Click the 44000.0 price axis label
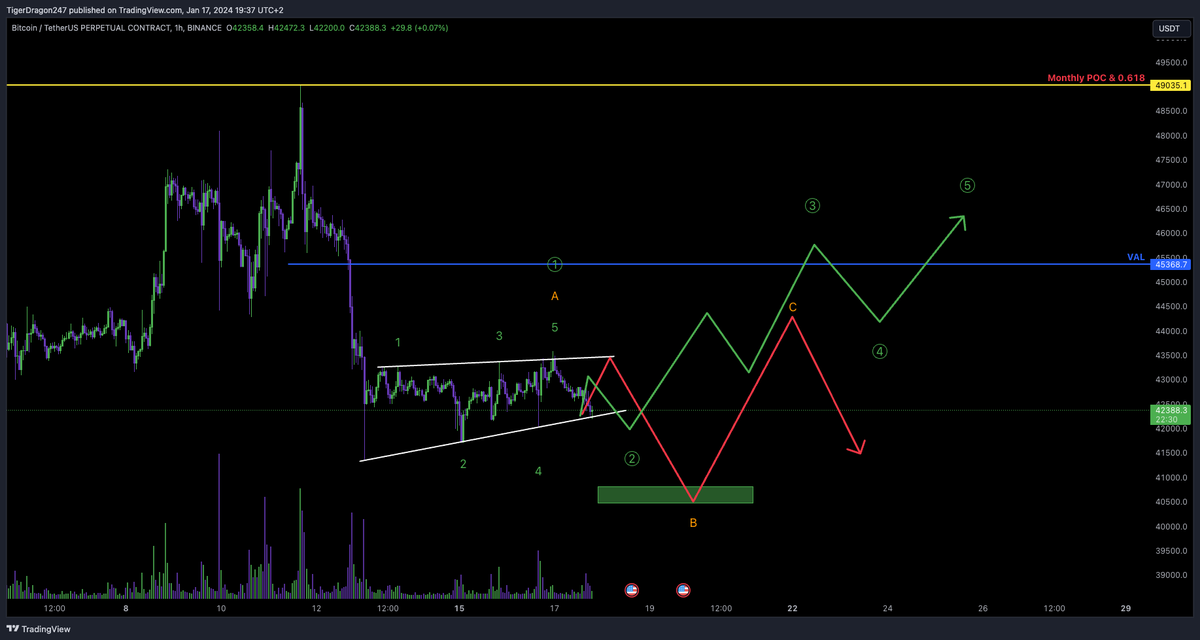This screenshot has width=1200, height=640. [x=1170, y=331]
